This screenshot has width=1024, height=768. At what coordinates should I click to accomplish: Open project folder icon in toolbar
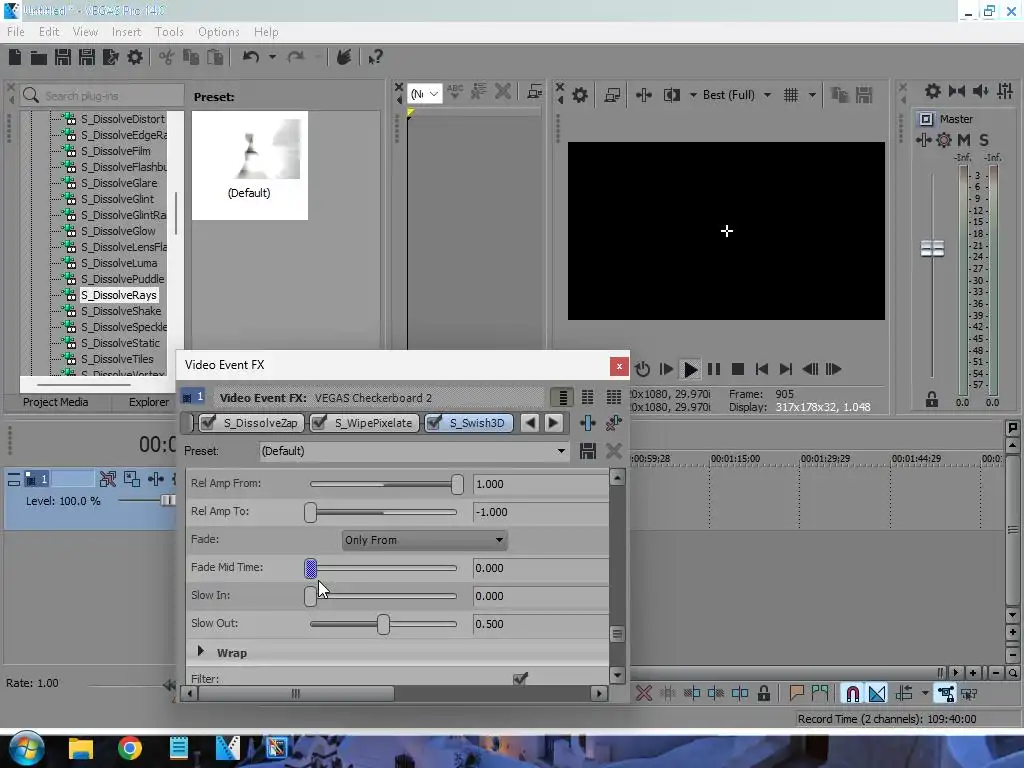tap(39, 57)
